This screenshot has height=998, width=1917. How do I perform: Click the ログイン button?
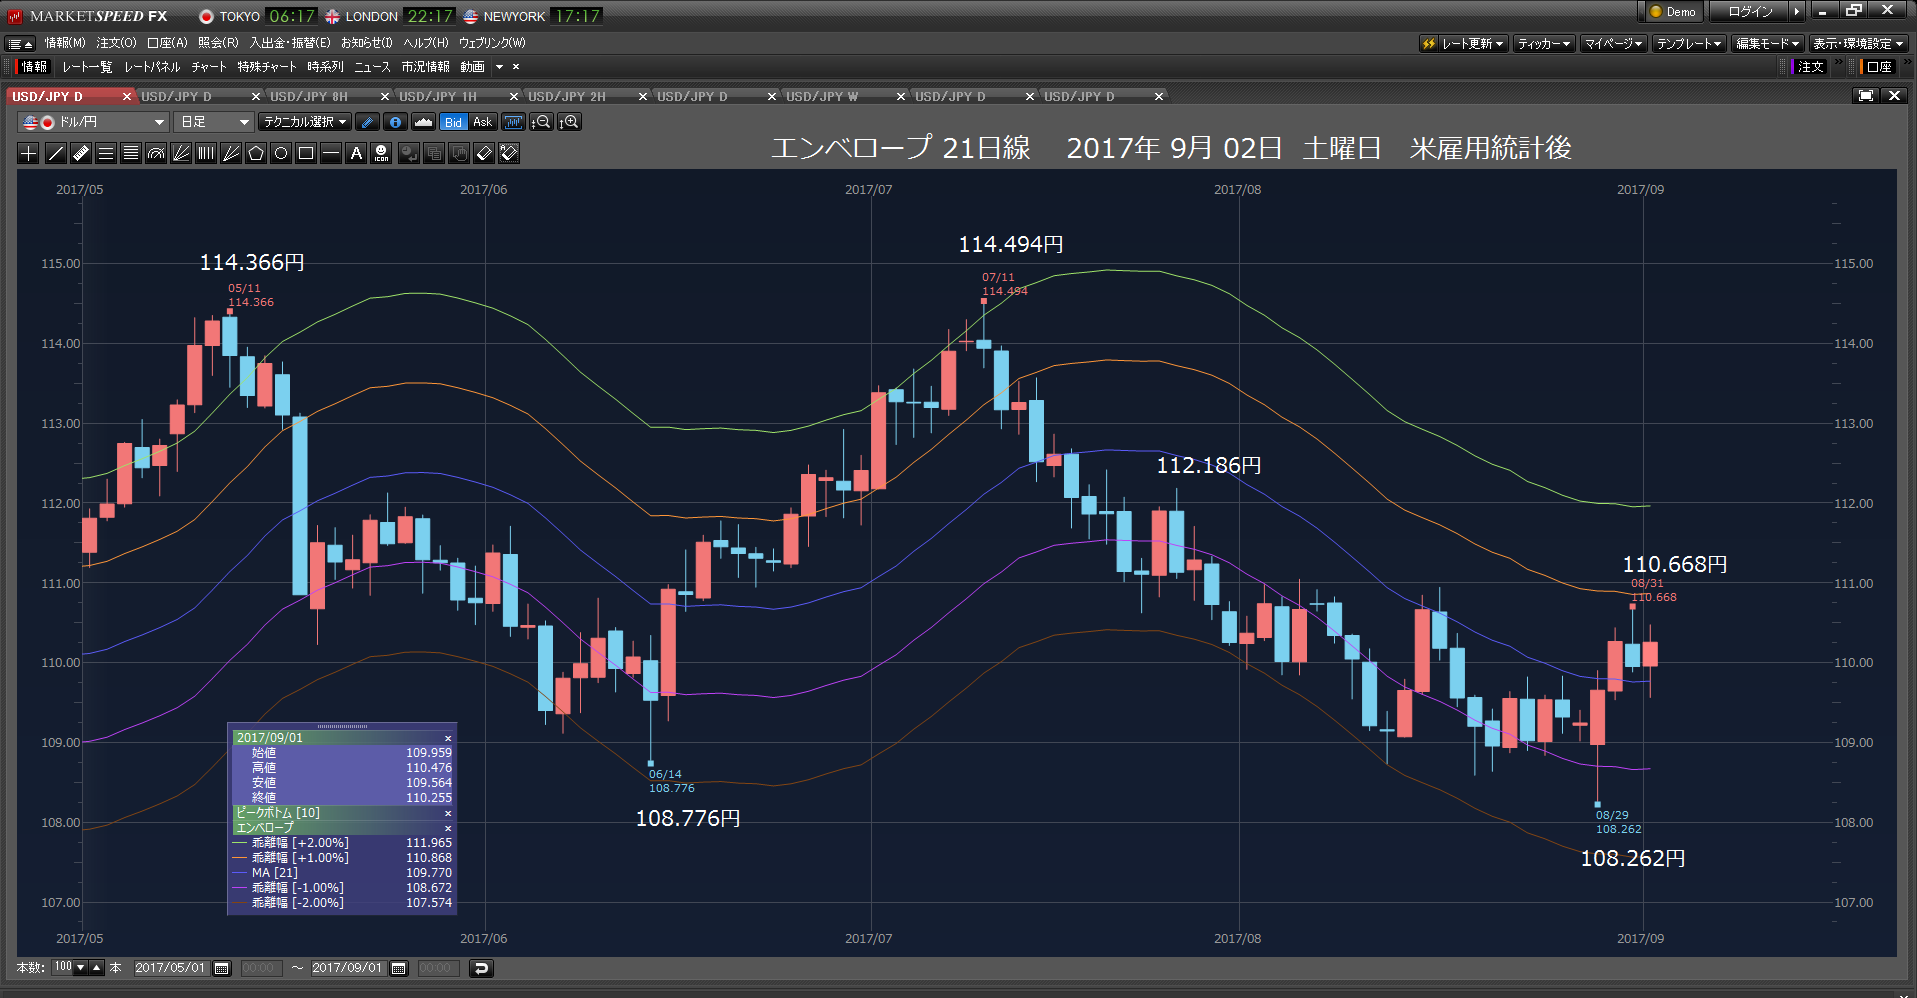pyautogui.click(x=1749, y=12)
